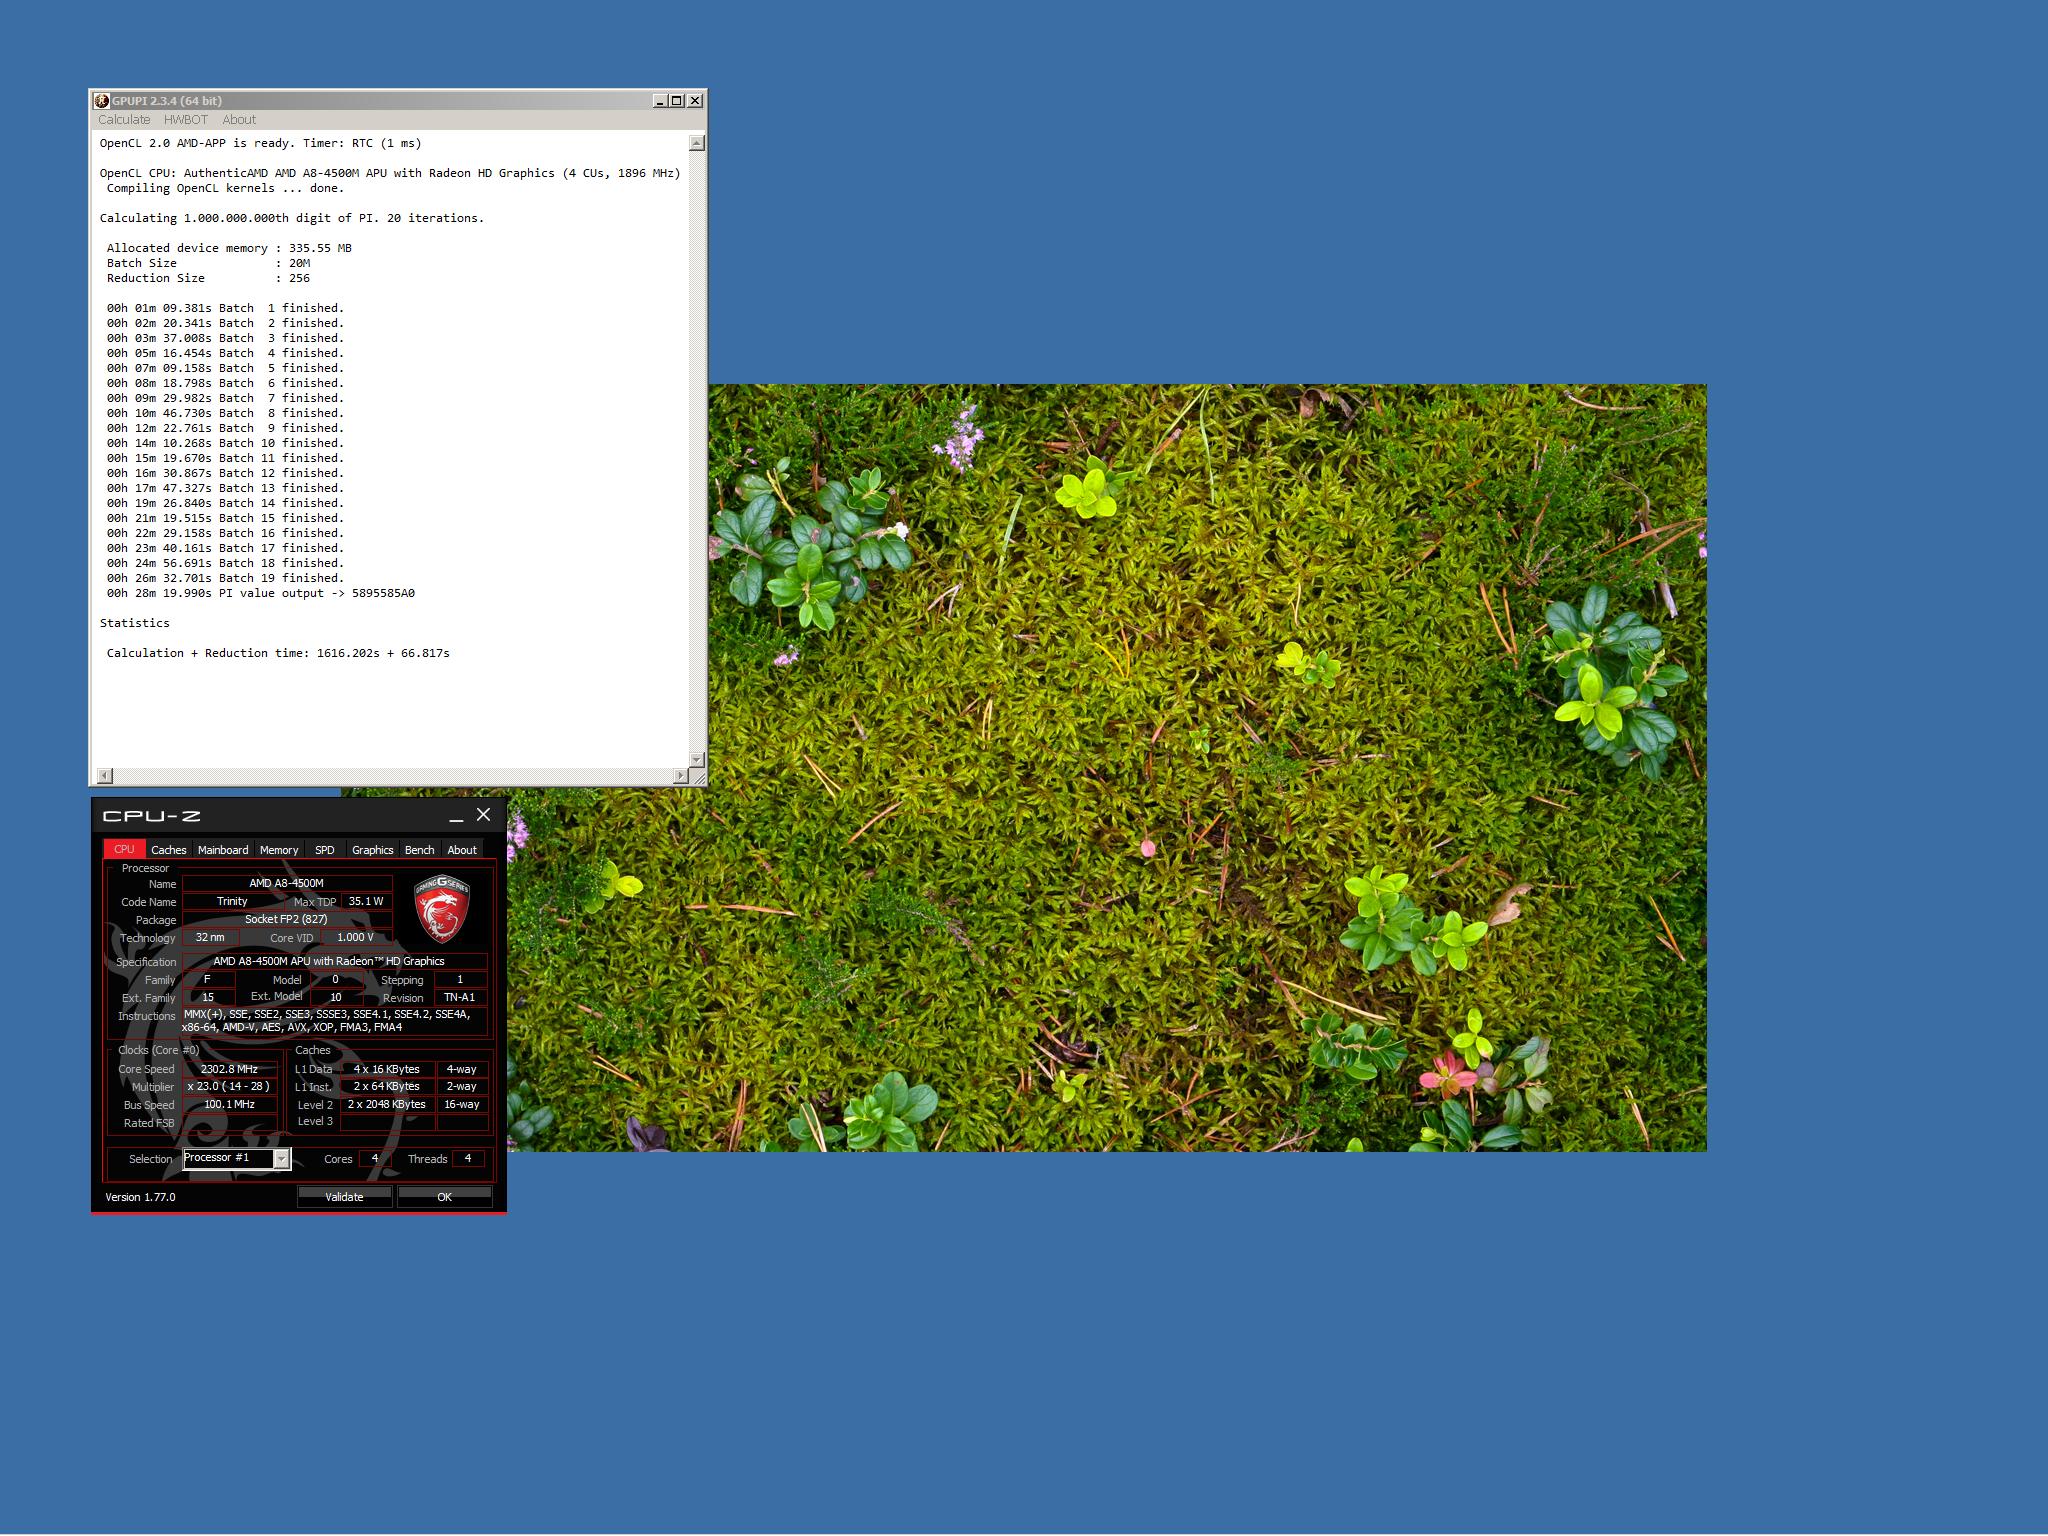Click the Code Name value Trinity

232,901
